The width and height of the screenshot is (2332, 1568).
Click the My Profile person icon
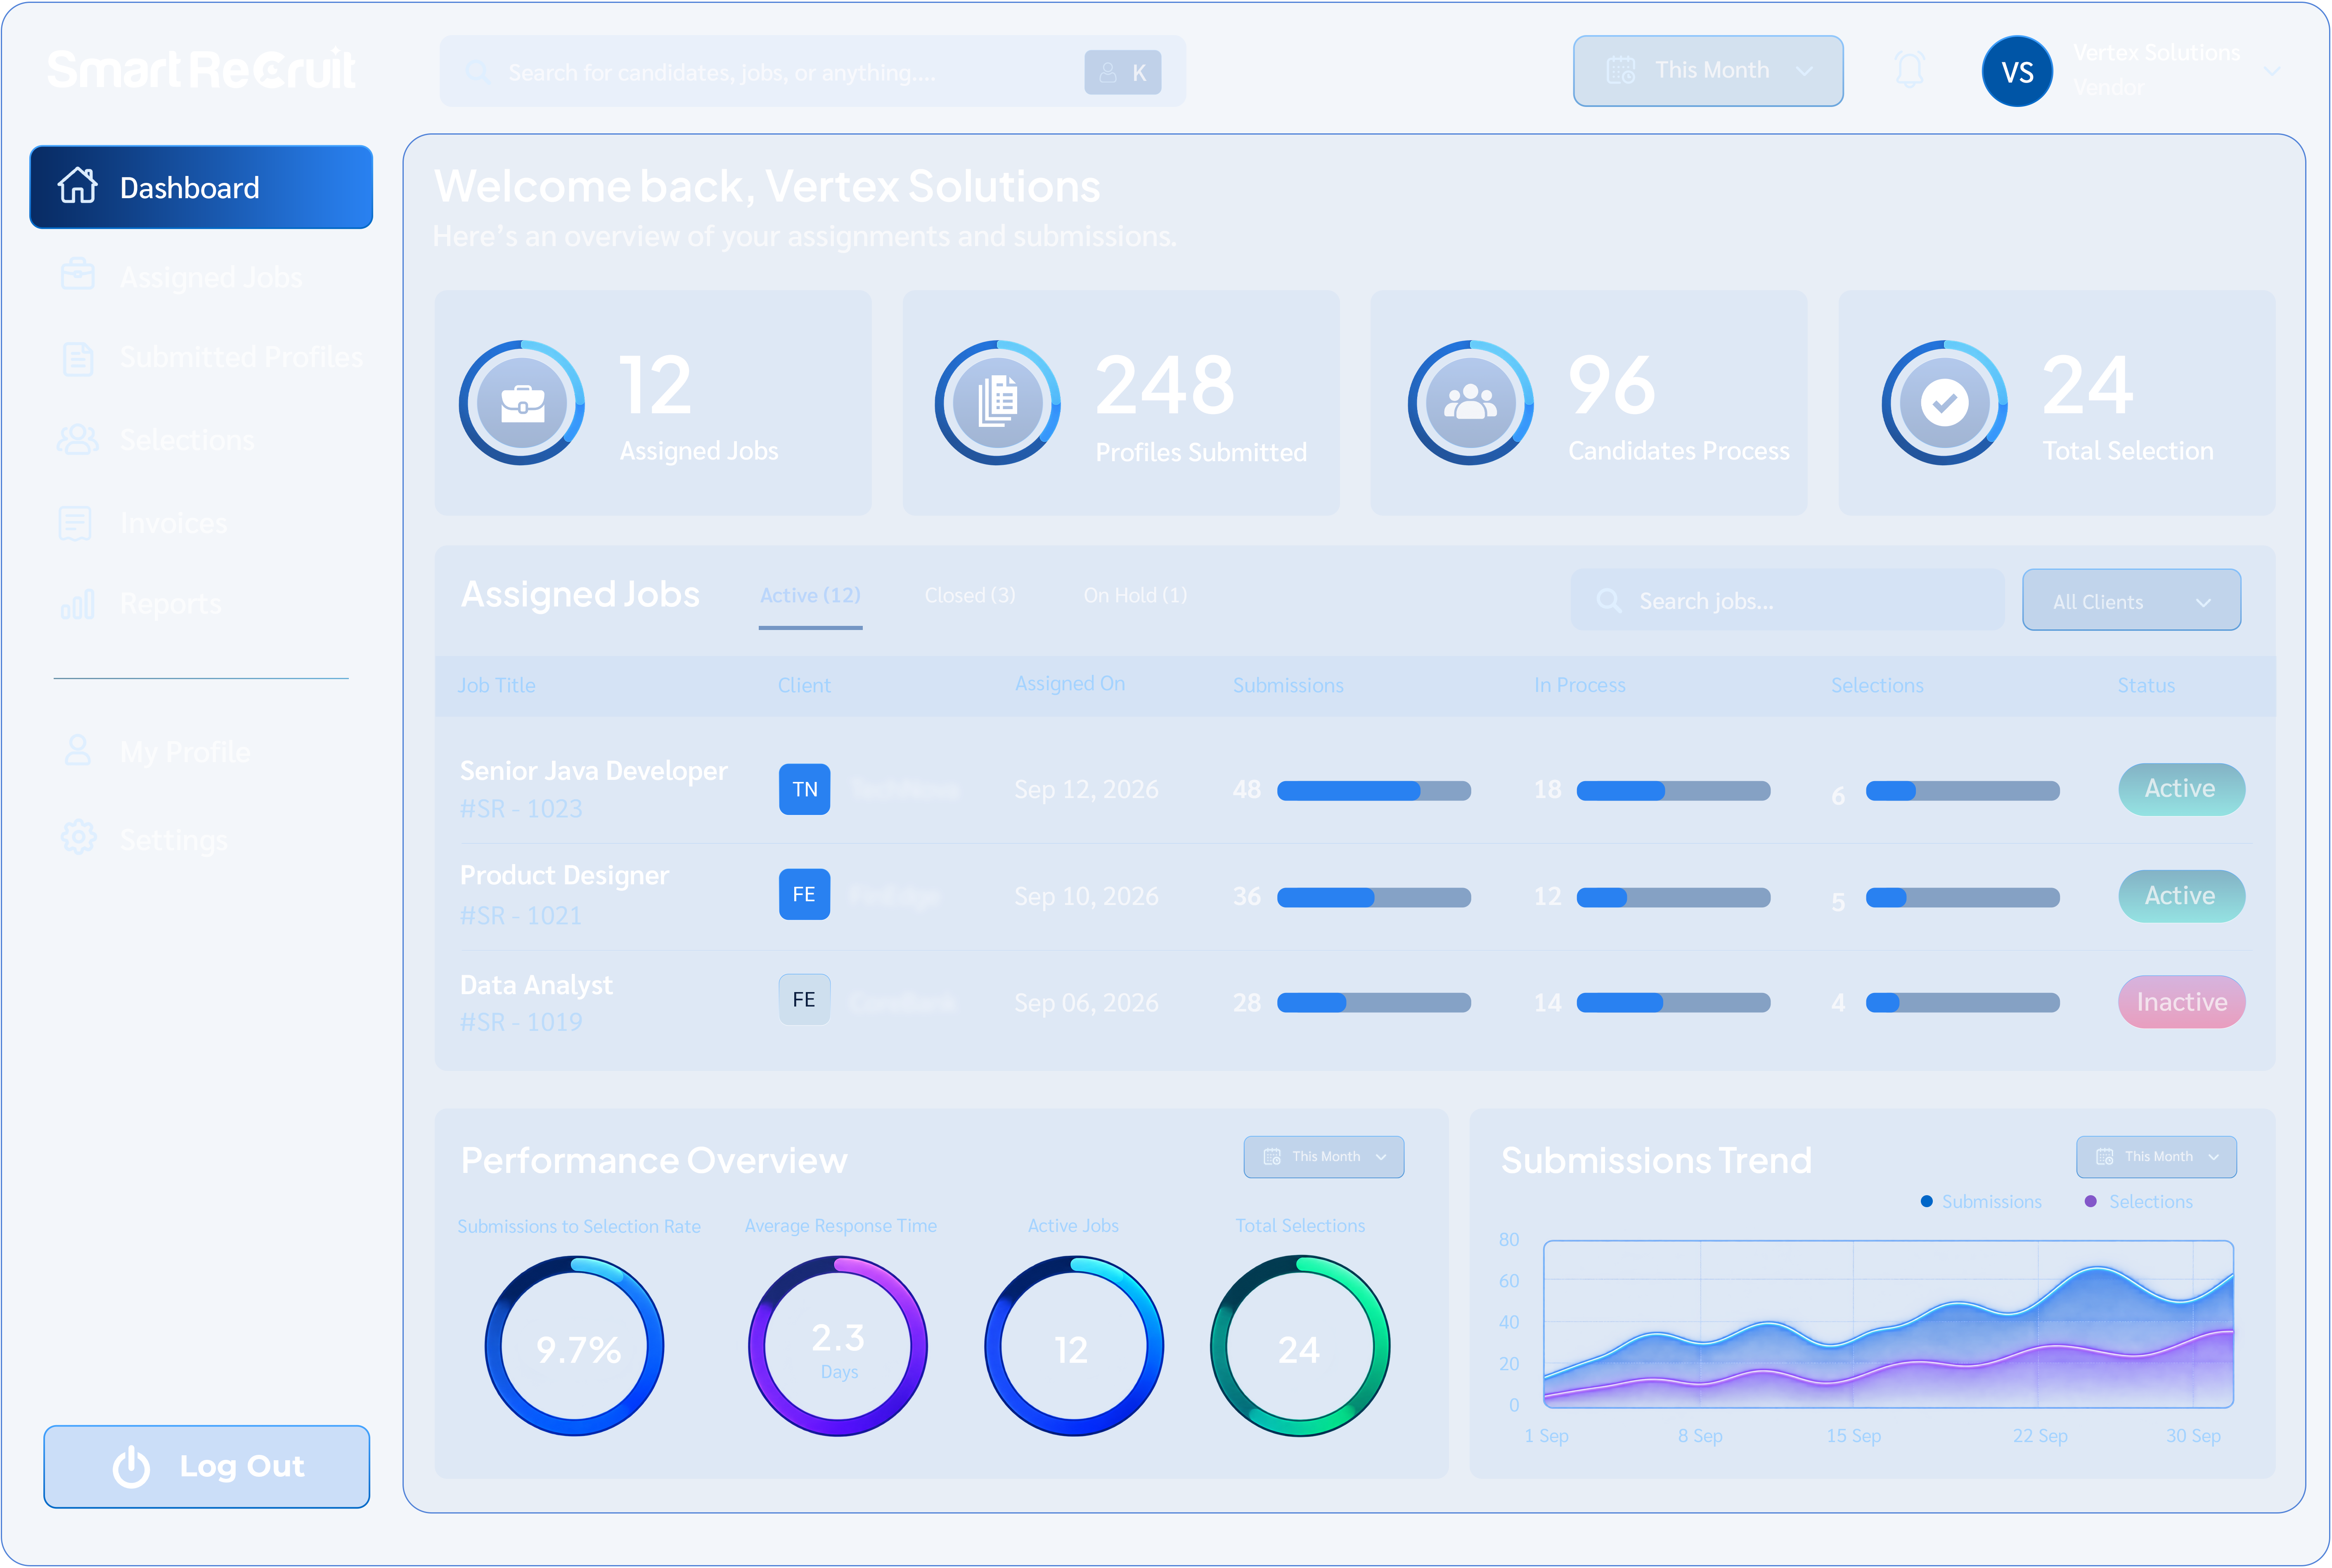coord(78,751)
